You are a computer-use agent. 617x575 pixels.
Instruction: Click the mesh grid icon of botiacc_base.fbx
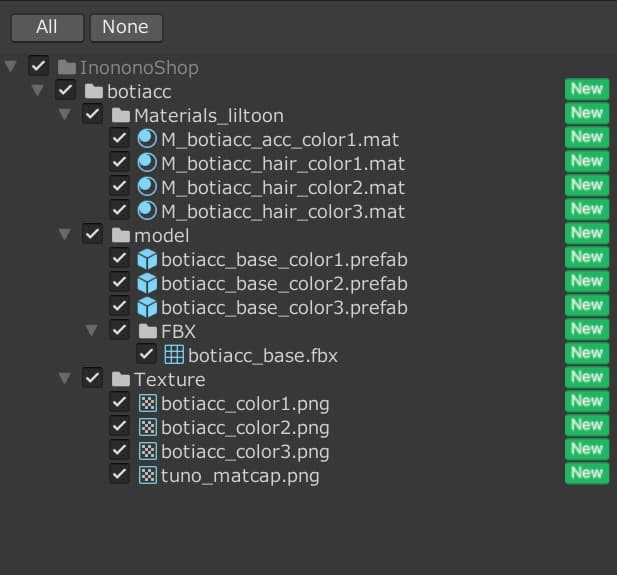click(174, 355)
